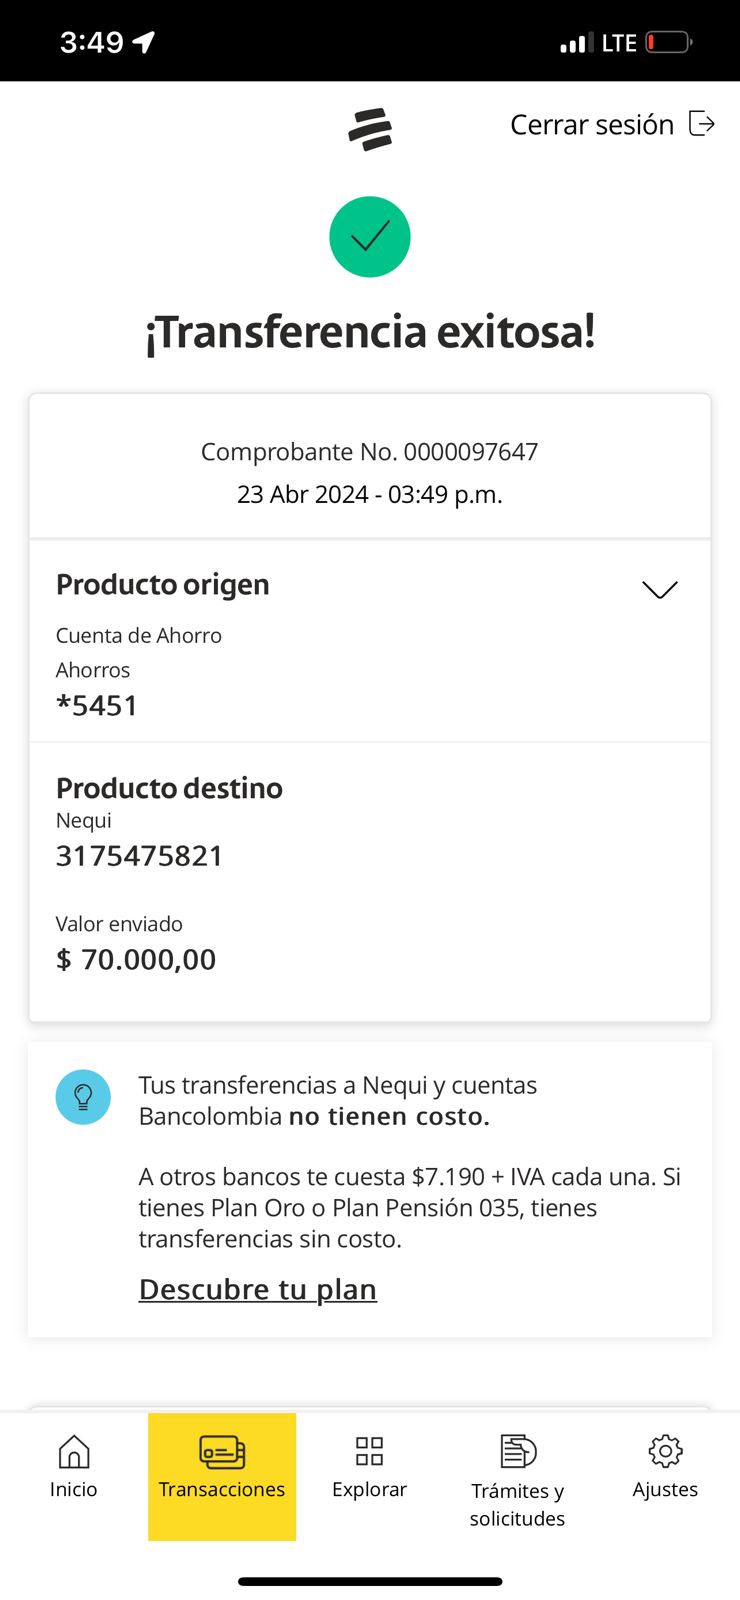Image resolution: width=740 pixels, height=1600 pixels.
Task: Tap the battery indicator in status bar
Action: (668, 42)
